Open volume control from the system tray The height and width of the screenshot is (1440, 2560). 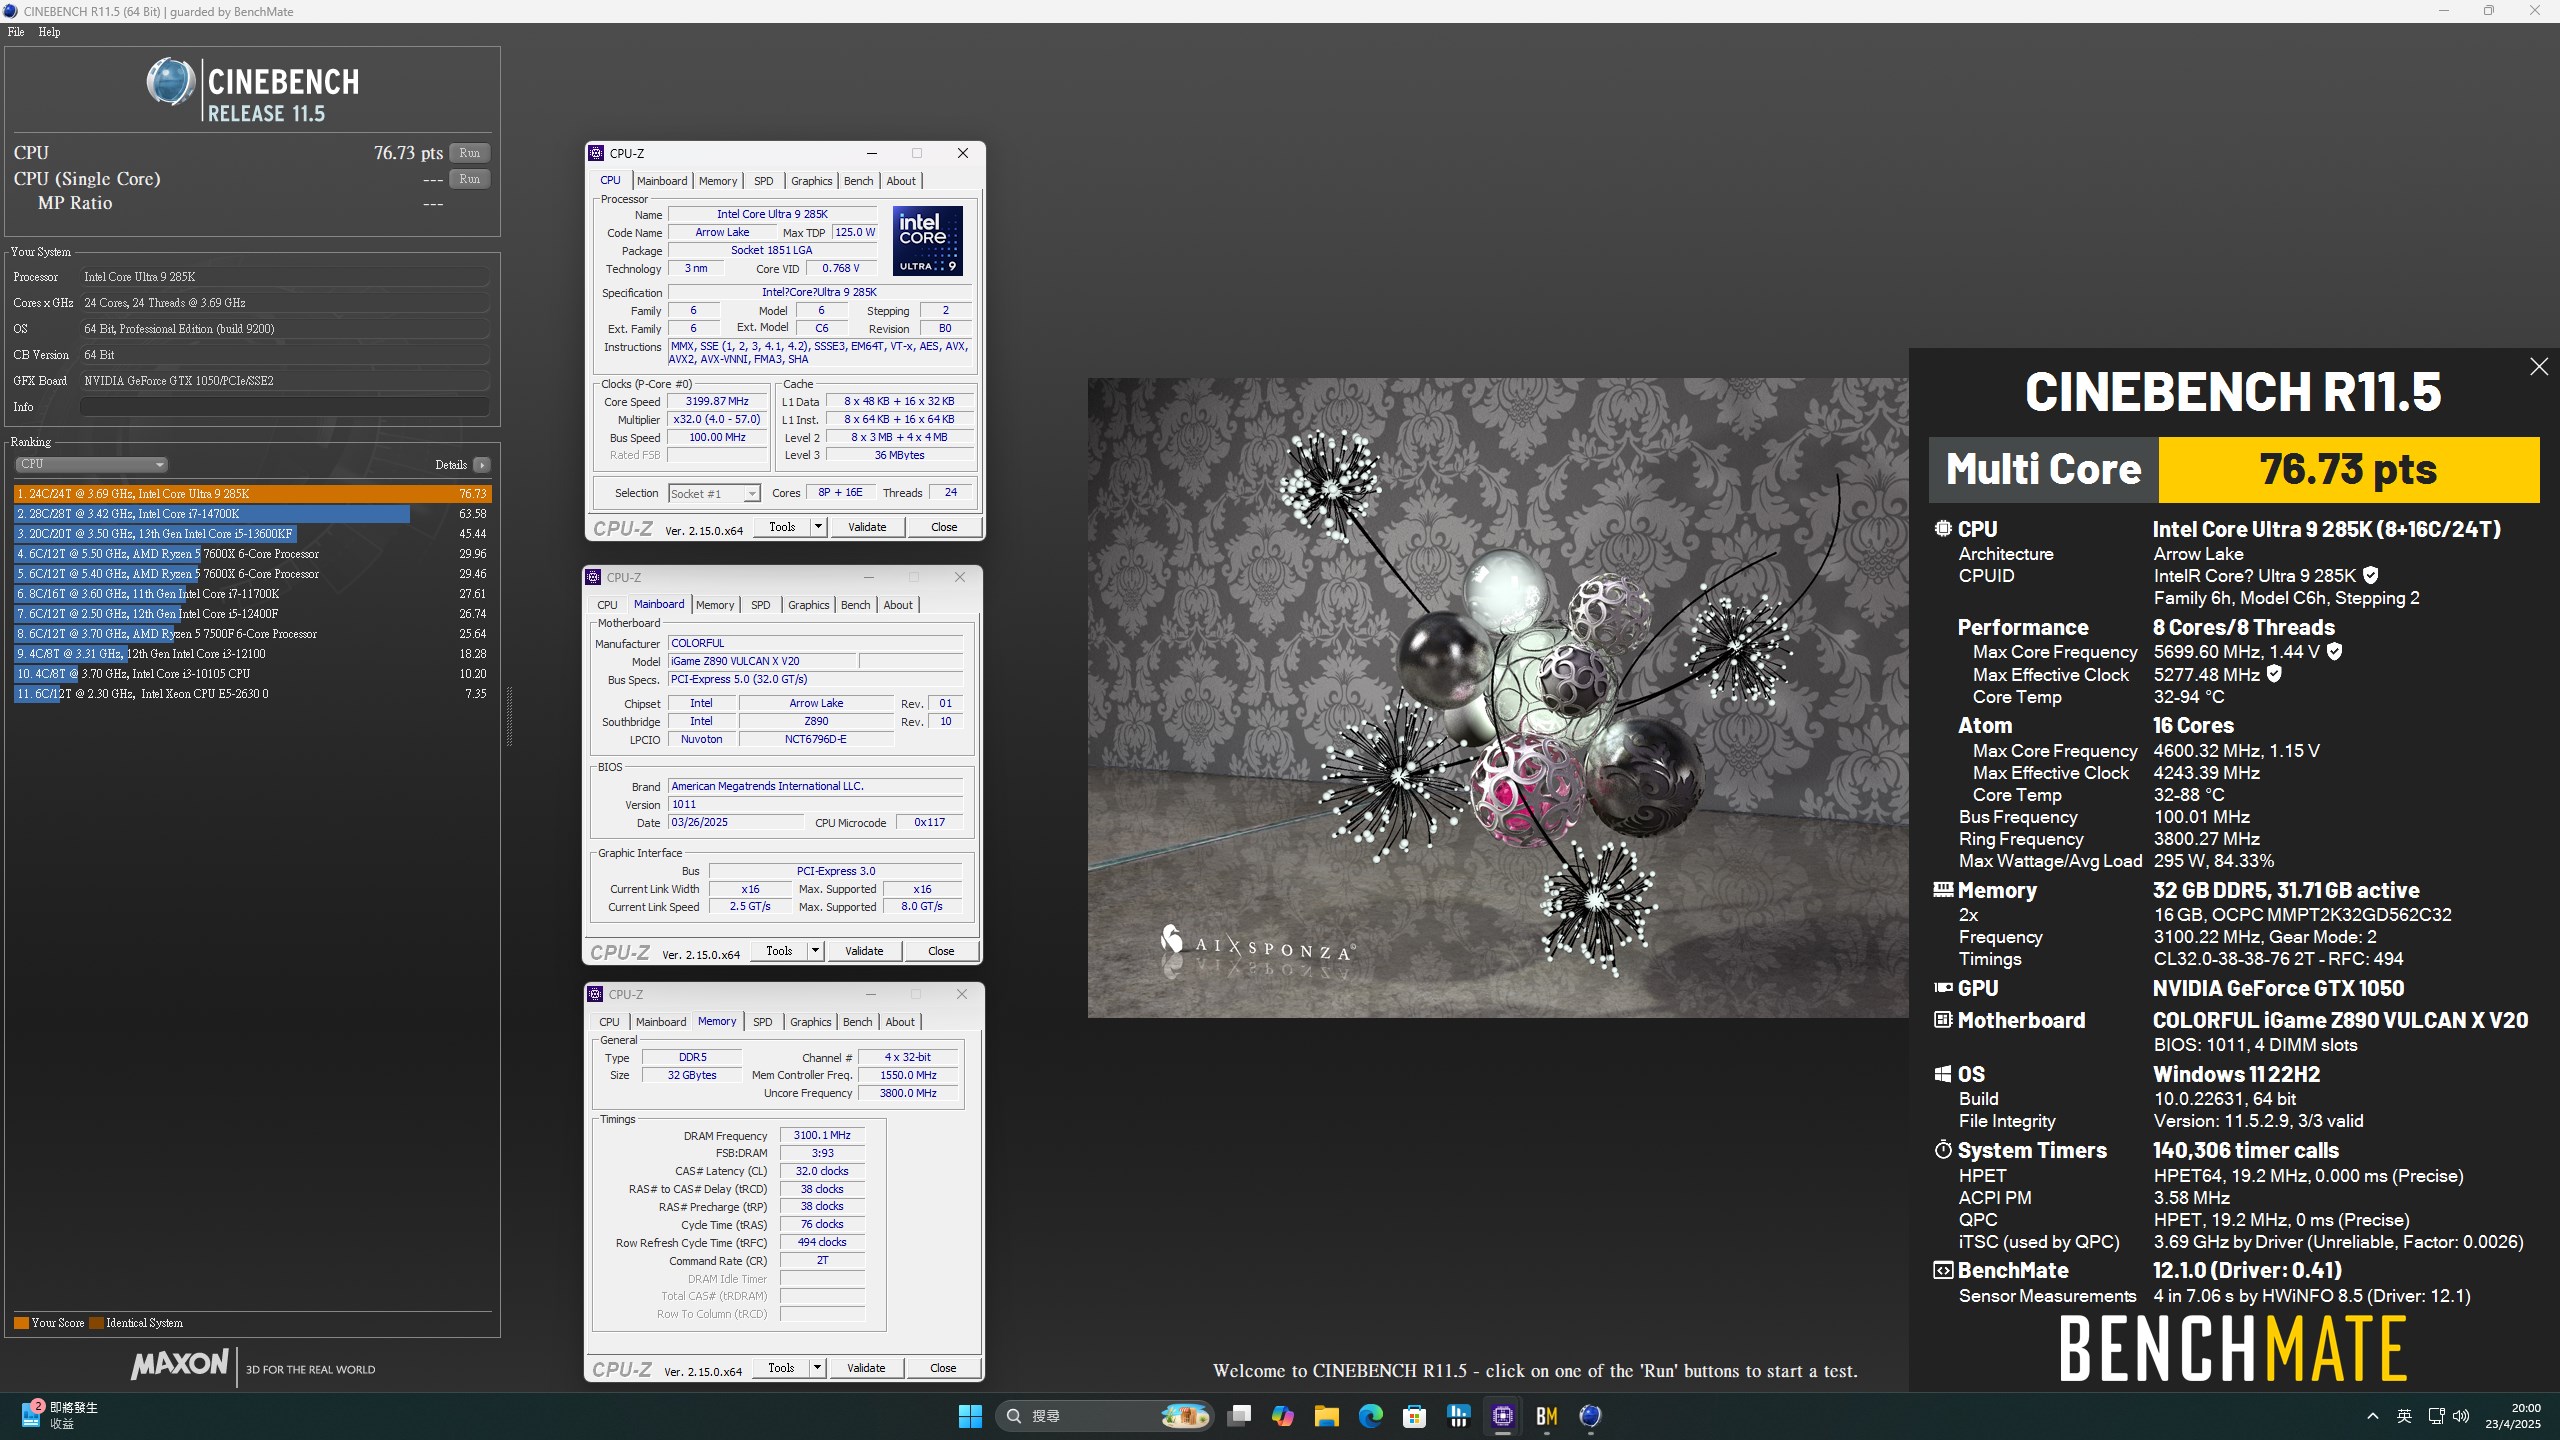pos(2462,1416)
